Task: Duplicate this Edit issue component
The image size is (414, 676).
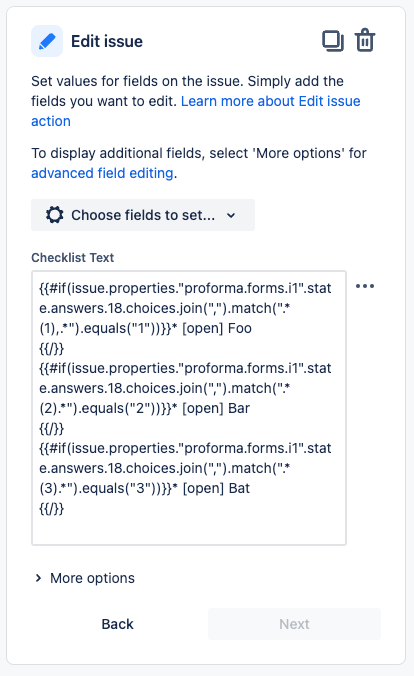Action: pos(332,41)
